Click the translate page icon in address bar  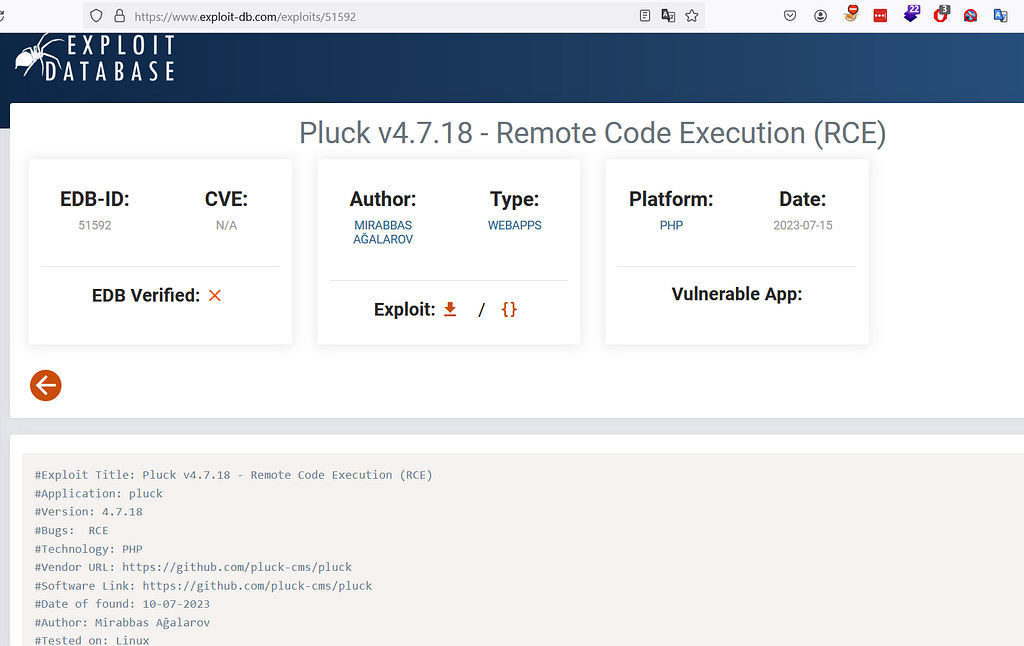668,16
